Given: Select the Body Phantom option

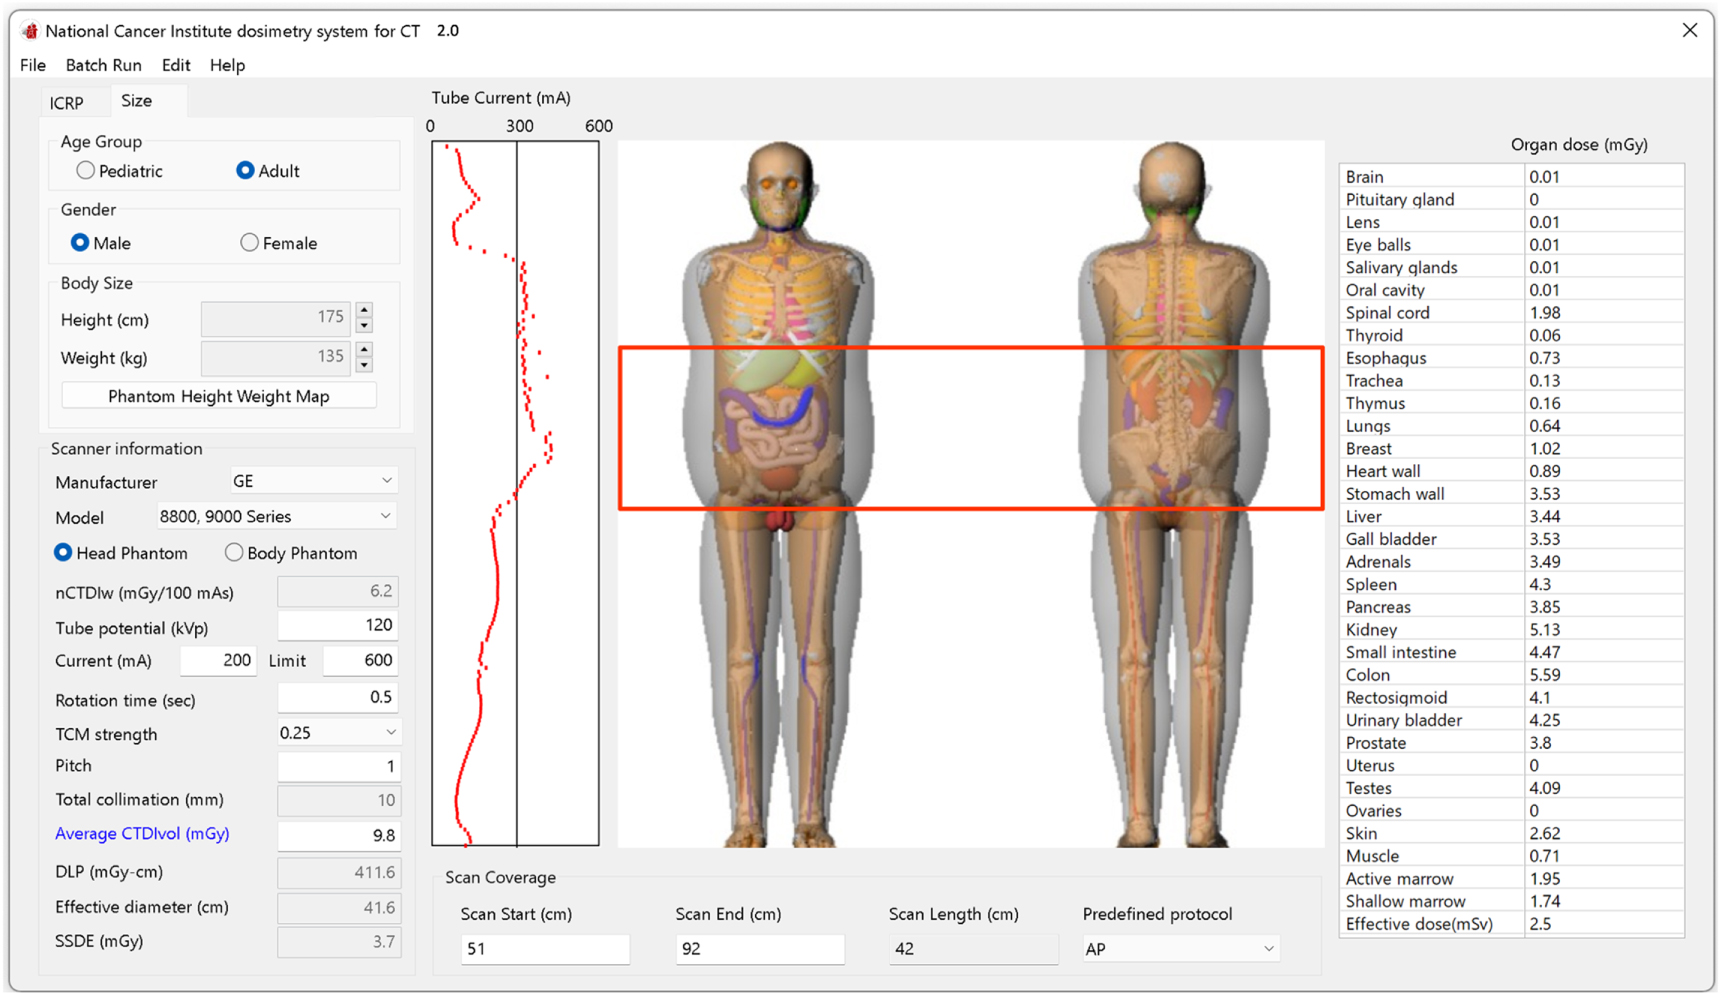Looking at the screenshot, I should (234, 552).
